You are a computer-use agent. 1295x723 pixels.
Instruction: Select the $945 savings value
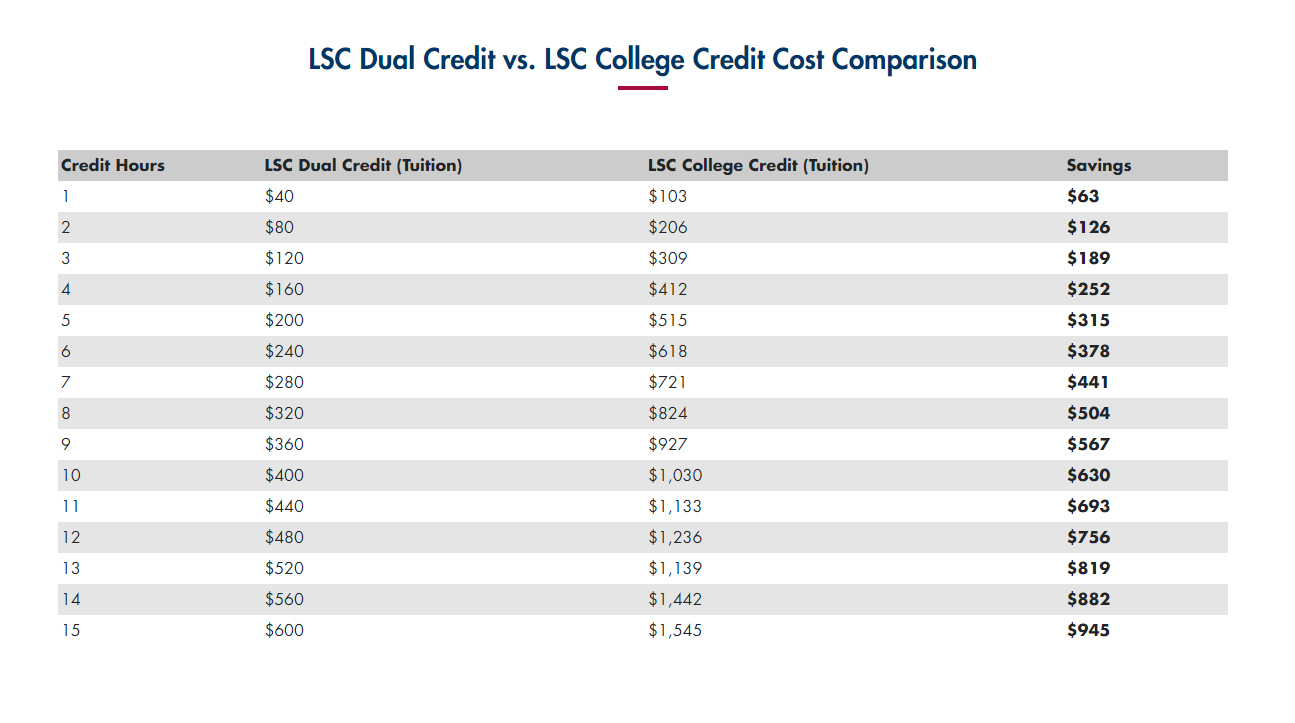(x=1088, y=631)
